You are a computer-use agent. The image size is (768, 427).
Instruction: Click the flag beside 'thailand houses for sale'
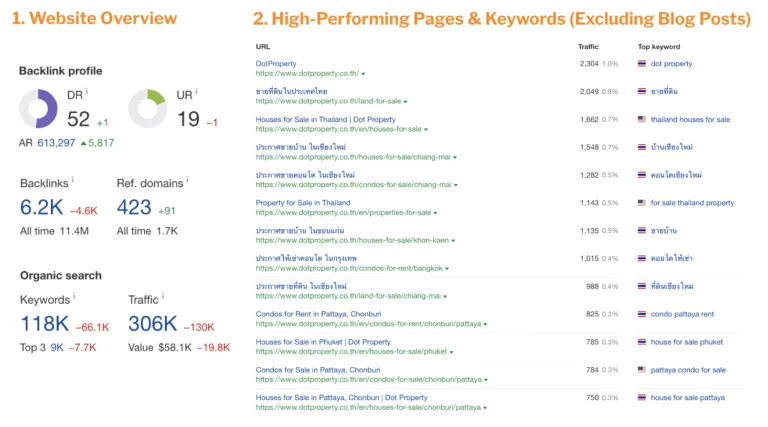pos(642,119)
